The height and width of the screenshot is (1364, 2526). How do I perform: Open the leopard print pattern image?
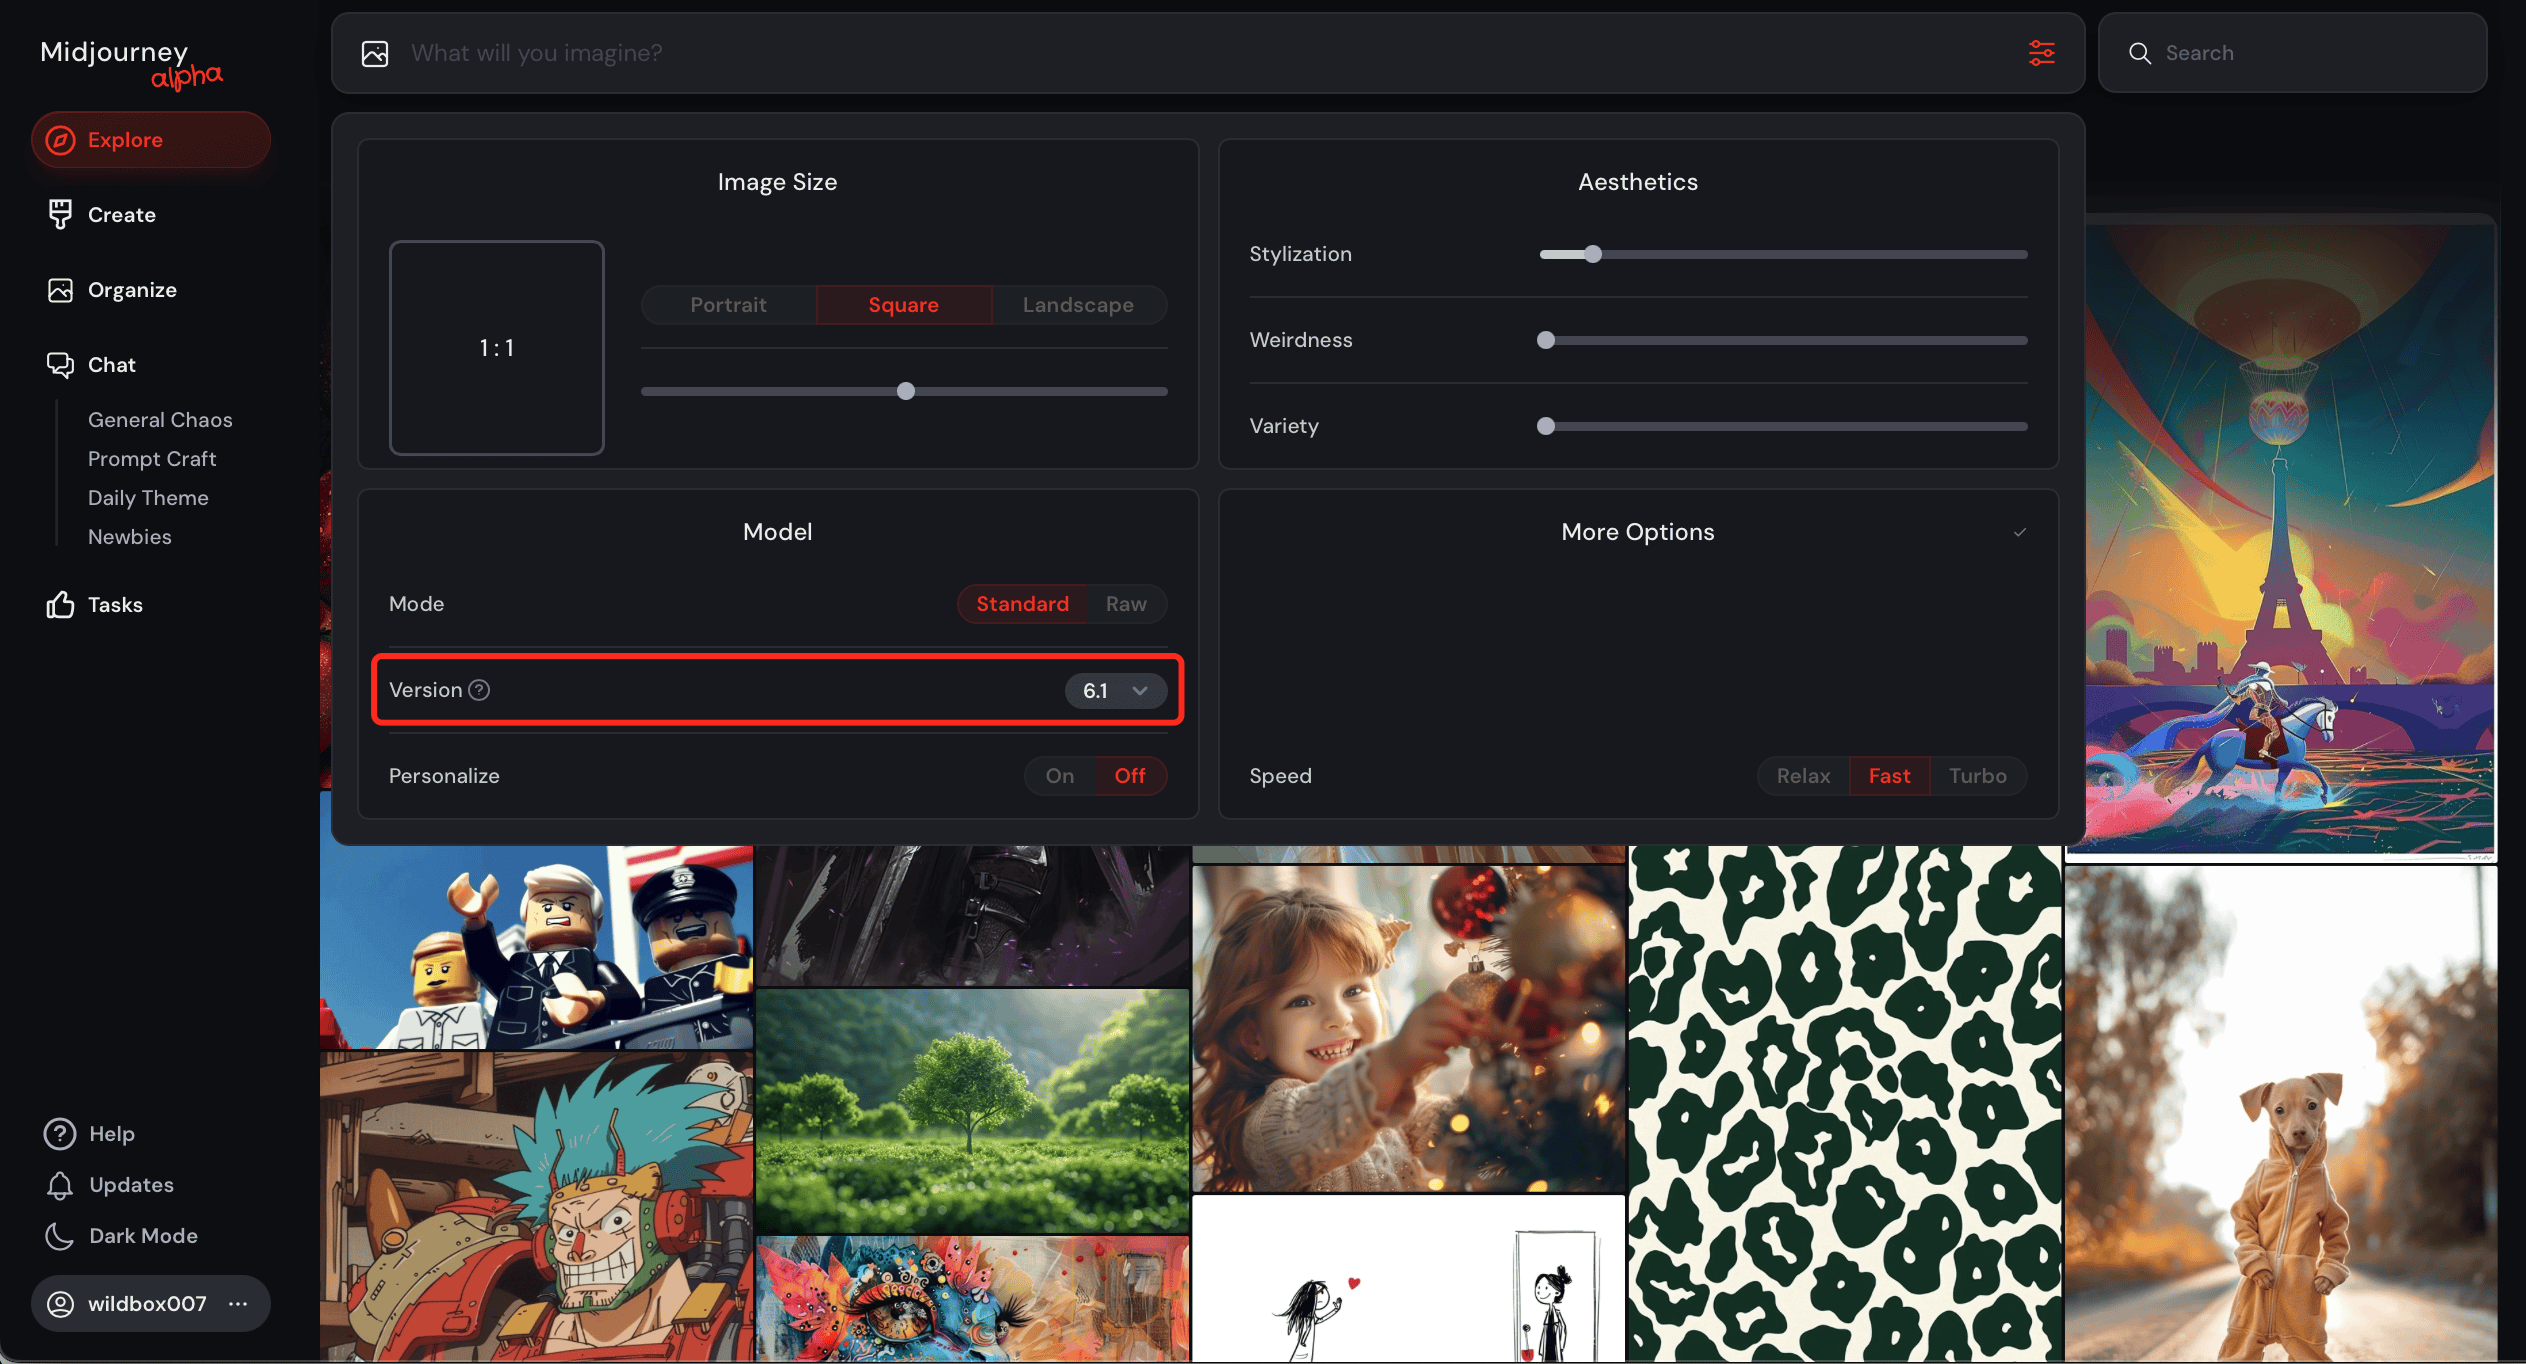tap(1845, 1104)
